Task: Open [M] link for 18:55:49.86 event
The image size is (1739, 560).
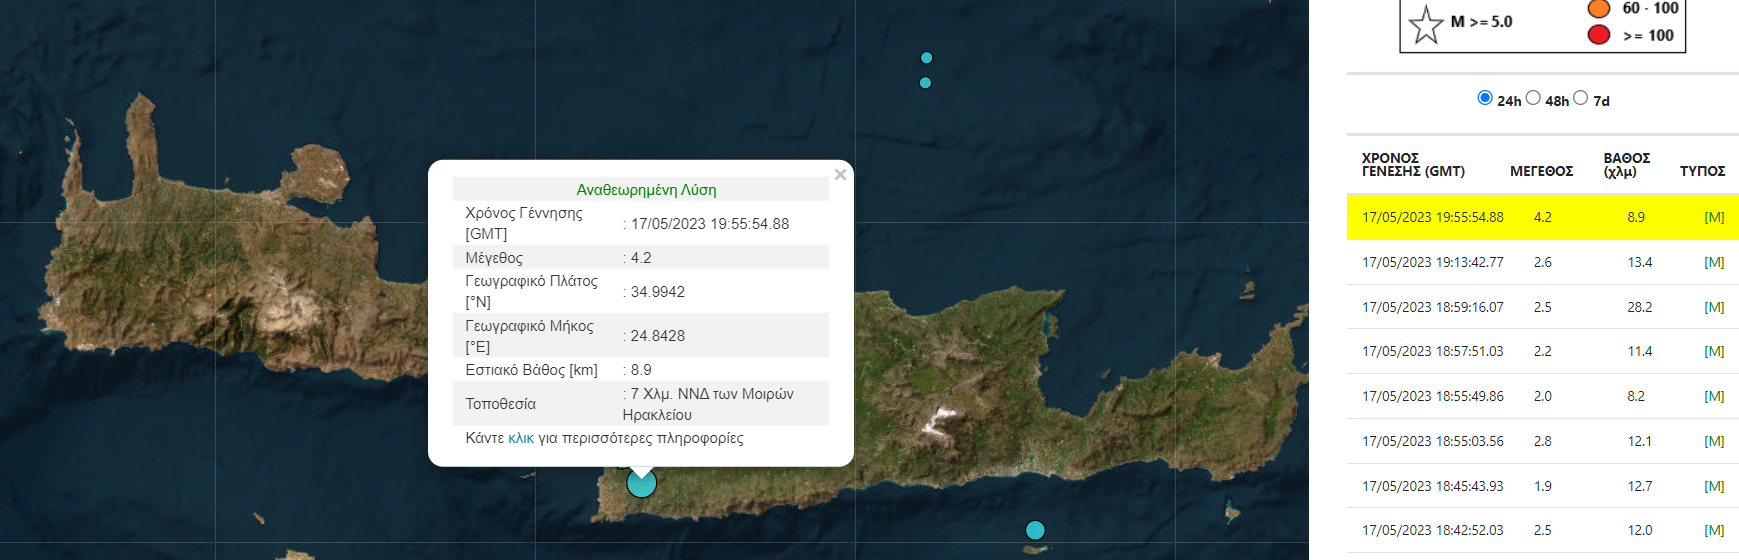Action: click(x=1714, y=396)
